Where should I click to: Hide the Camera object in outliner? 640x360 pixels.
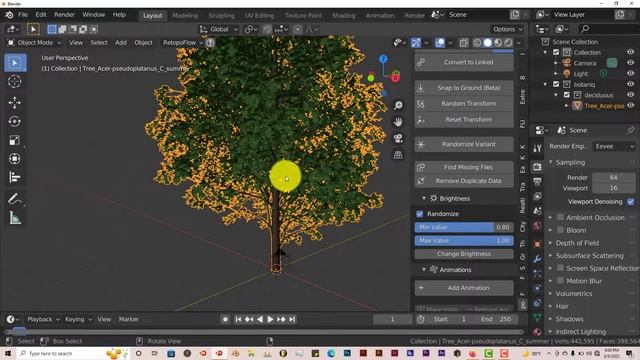coord(631,63)
